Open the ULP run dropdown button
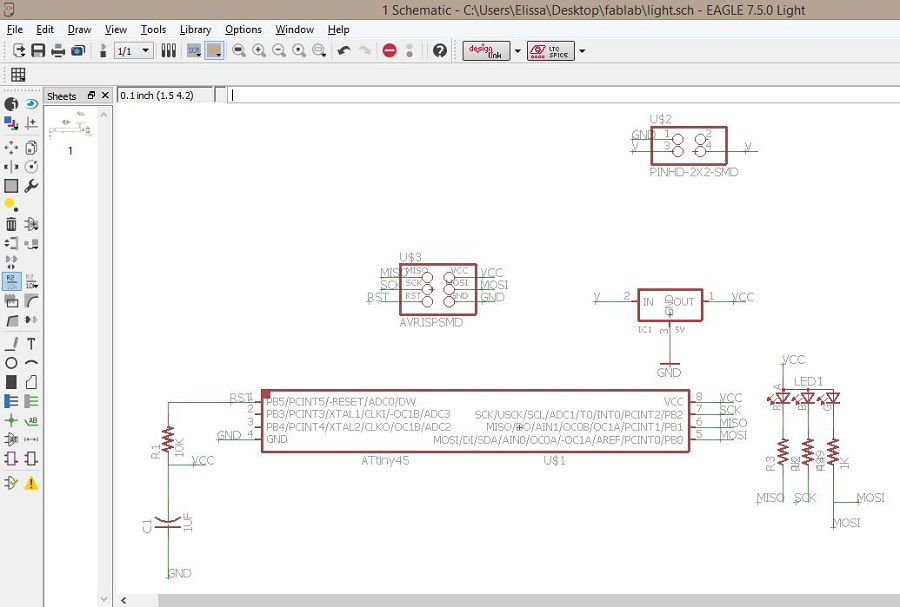This screenshot has height=607, width=900. pos(214,50)
